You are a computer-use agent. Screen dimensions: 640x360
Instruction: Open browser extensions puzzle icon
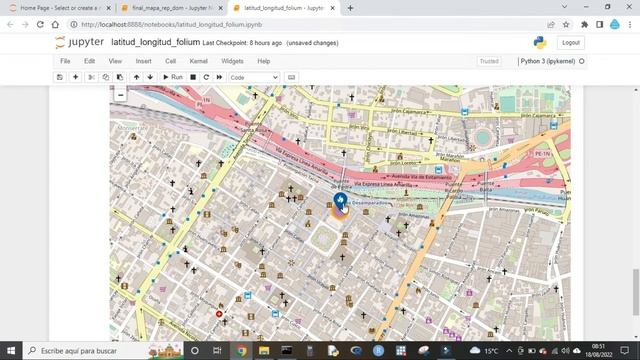click(584, 24)
